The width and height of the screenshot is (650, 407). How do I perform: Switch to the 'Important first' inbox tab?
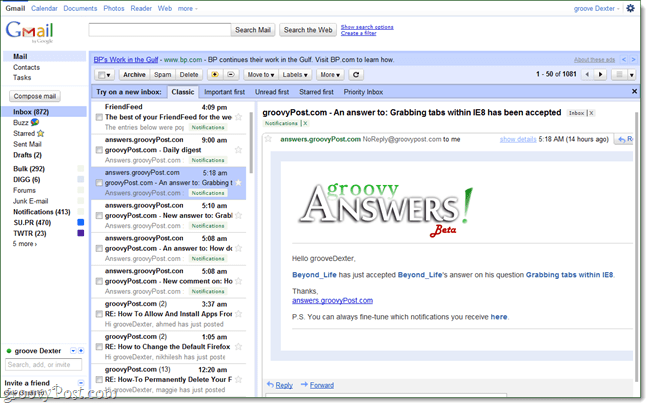click(x=224, y=92)
